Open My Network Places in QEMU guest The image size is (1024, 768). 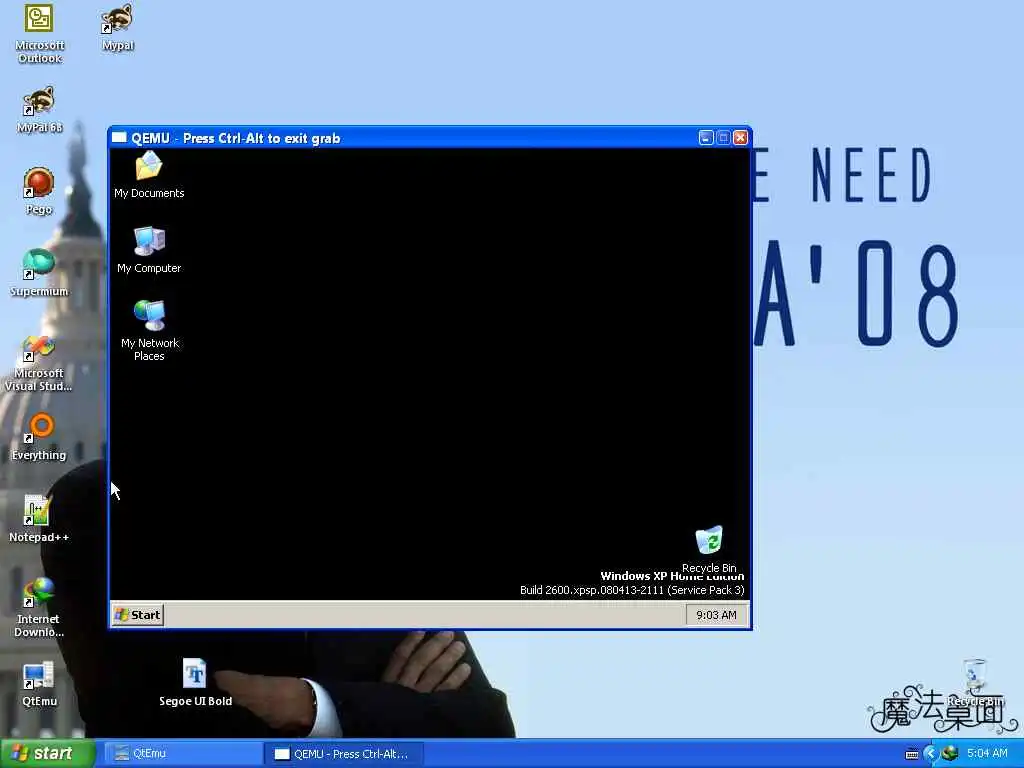coord(150,330)
